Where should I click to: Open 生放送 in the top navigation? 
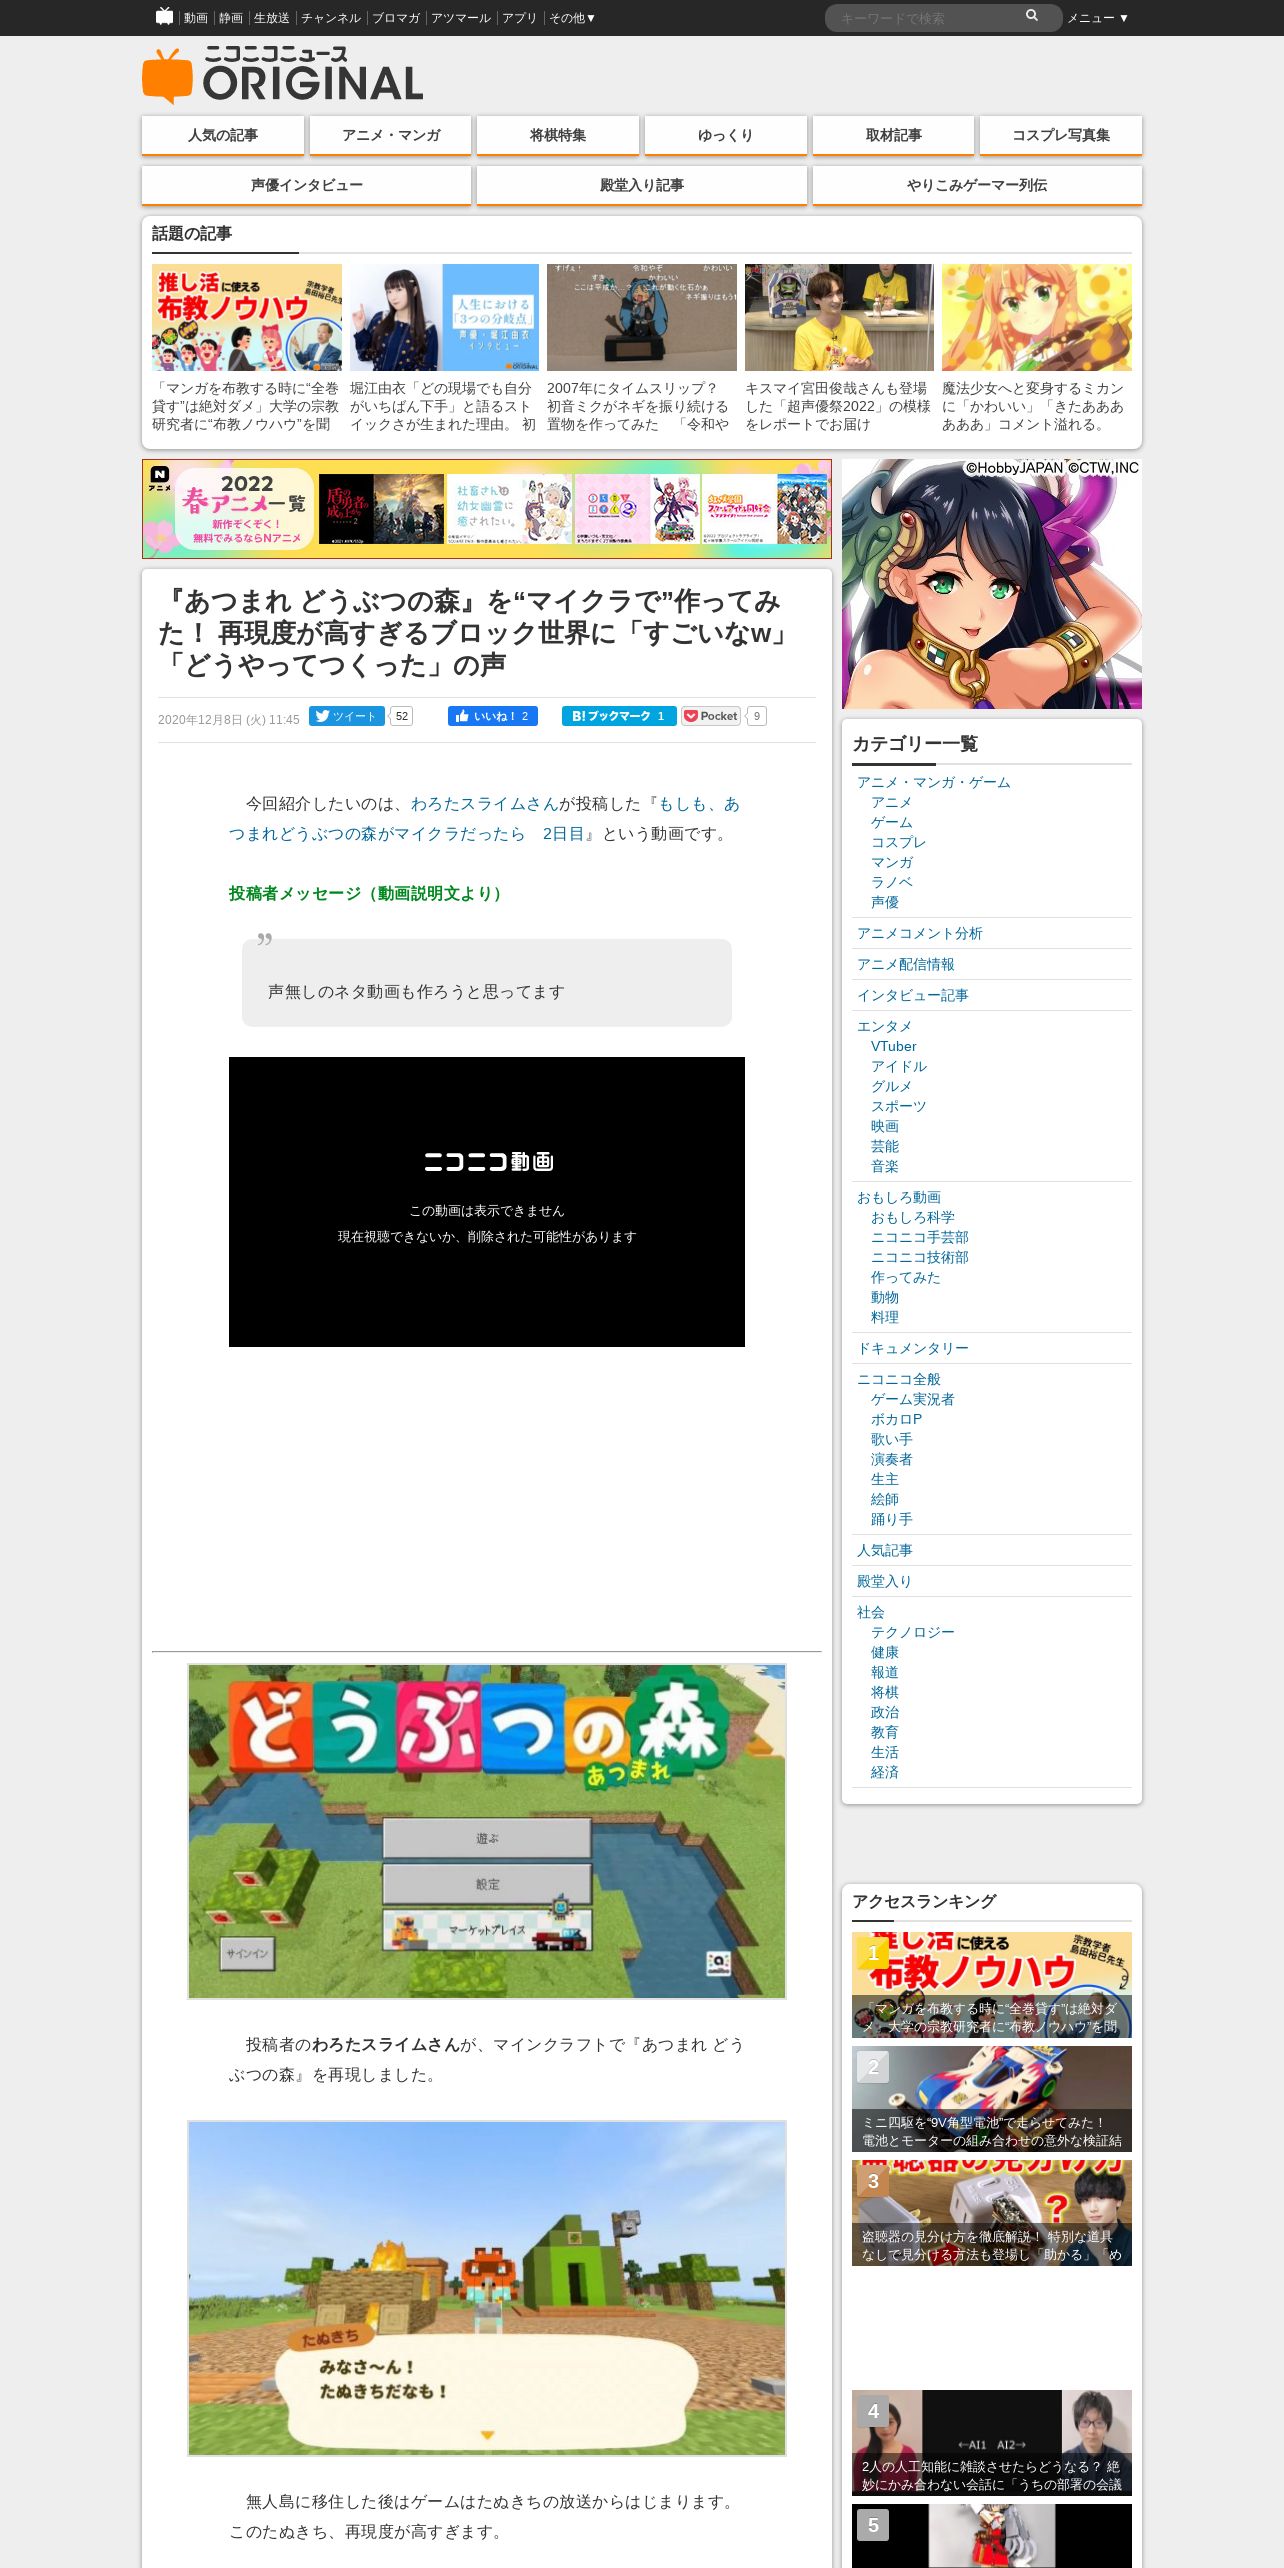(x=271, y=18)
